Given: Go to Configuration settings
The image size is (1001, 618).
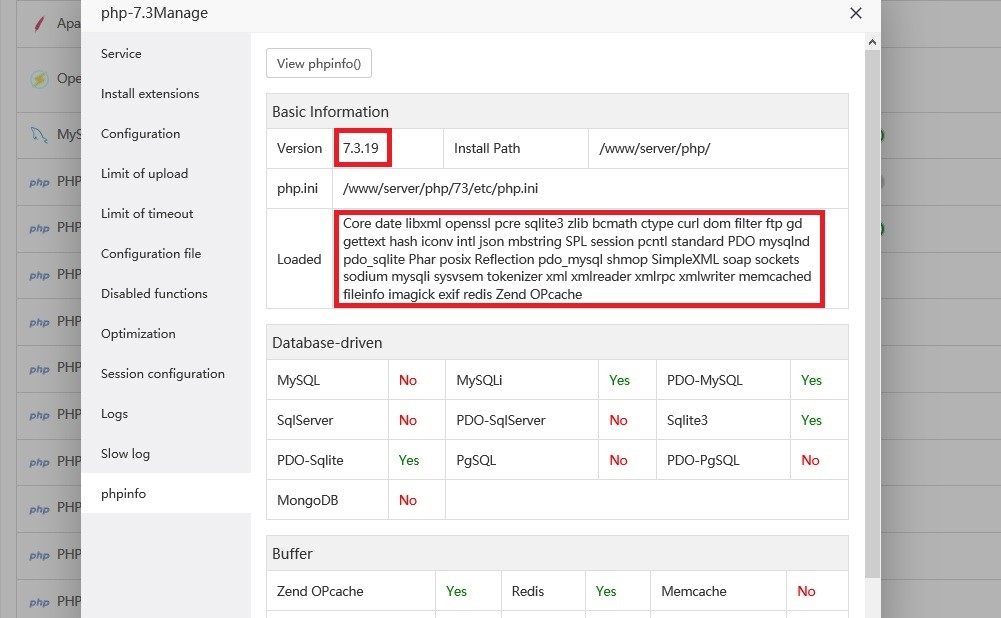Looking at the screenshot, I should (140, 134).
